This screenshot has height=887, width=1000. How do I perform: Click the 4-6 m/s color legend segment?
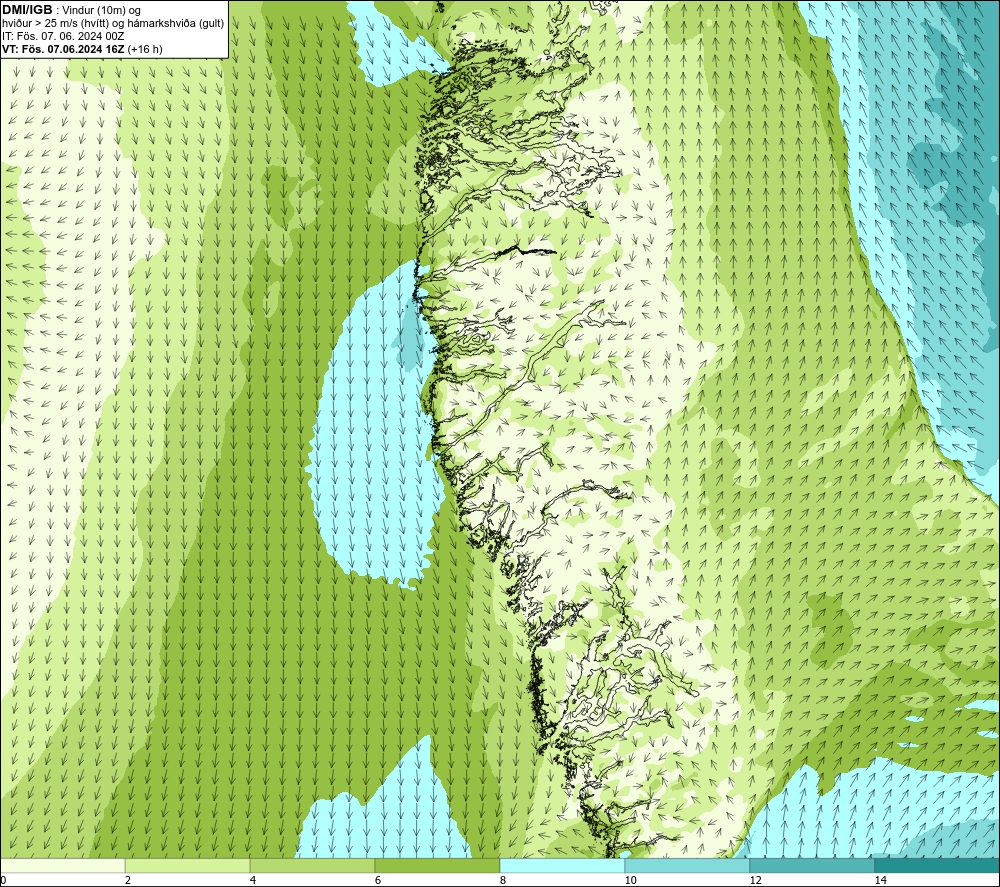[312, 865]
